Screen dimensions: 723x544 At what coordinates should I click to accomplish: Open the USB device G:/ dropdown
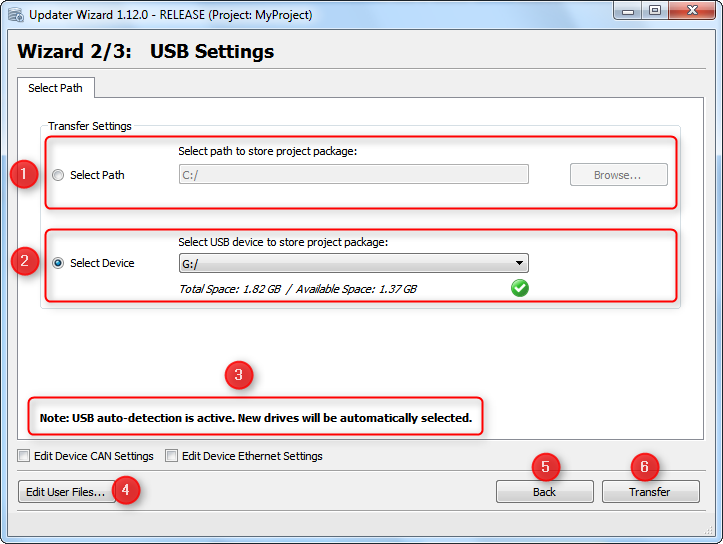click(354, 263)
